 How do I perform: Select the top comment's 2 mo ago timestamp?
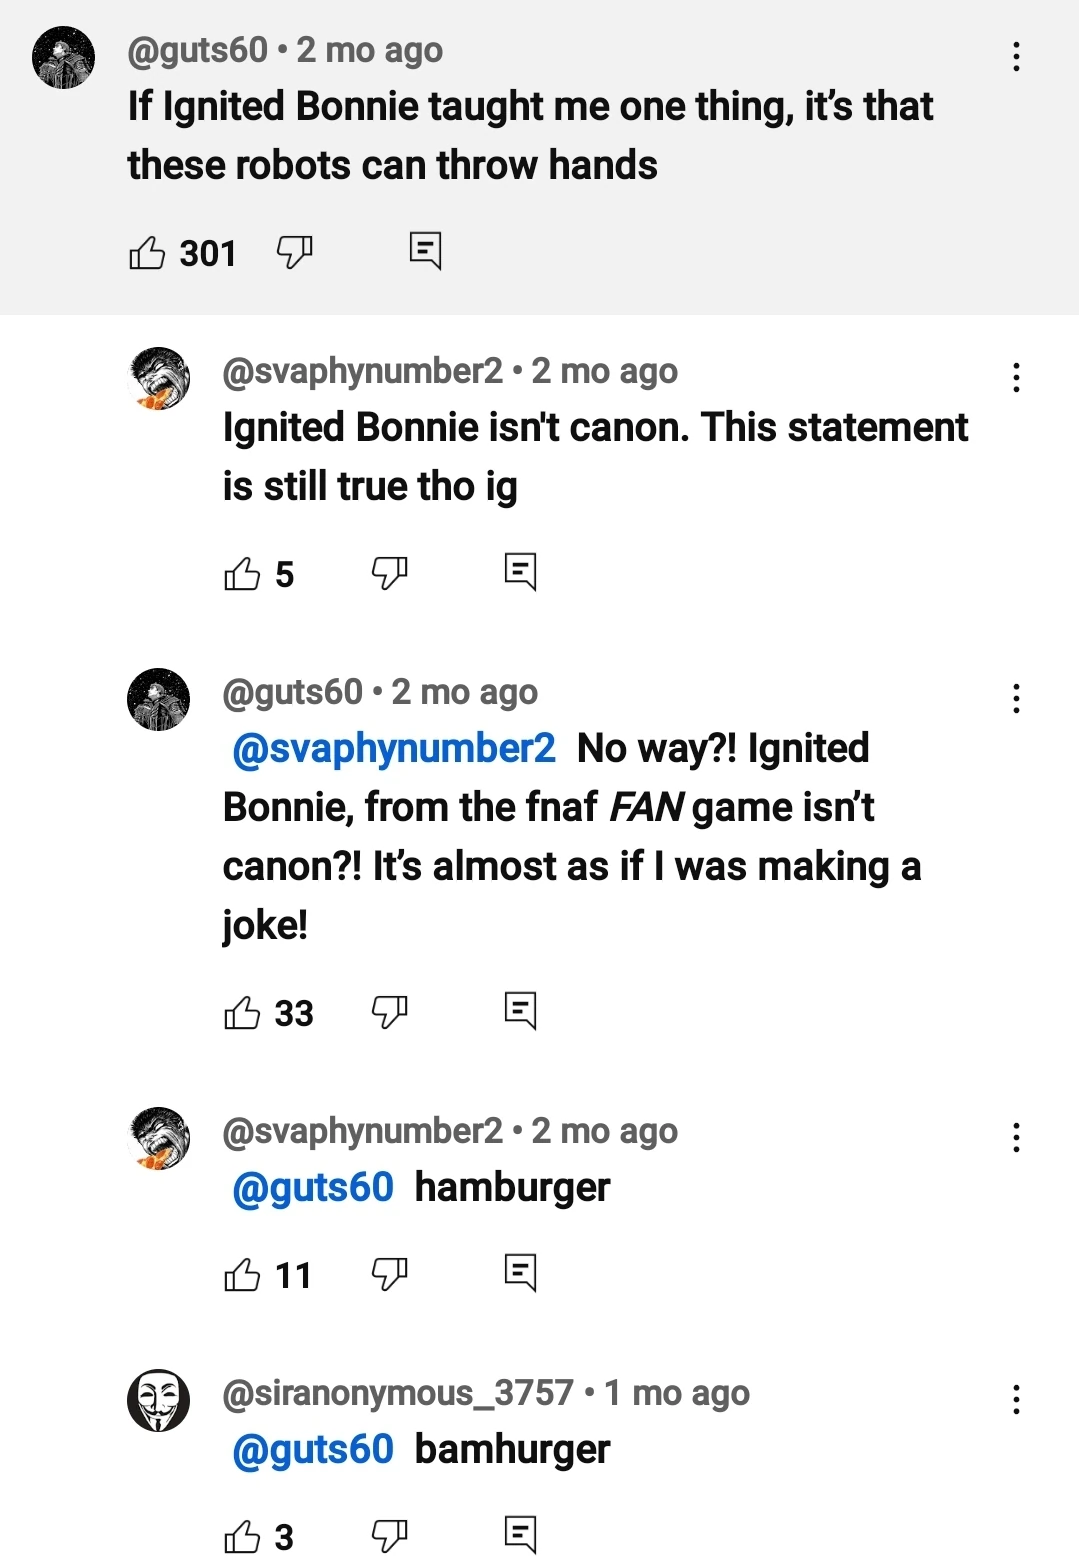369,49
